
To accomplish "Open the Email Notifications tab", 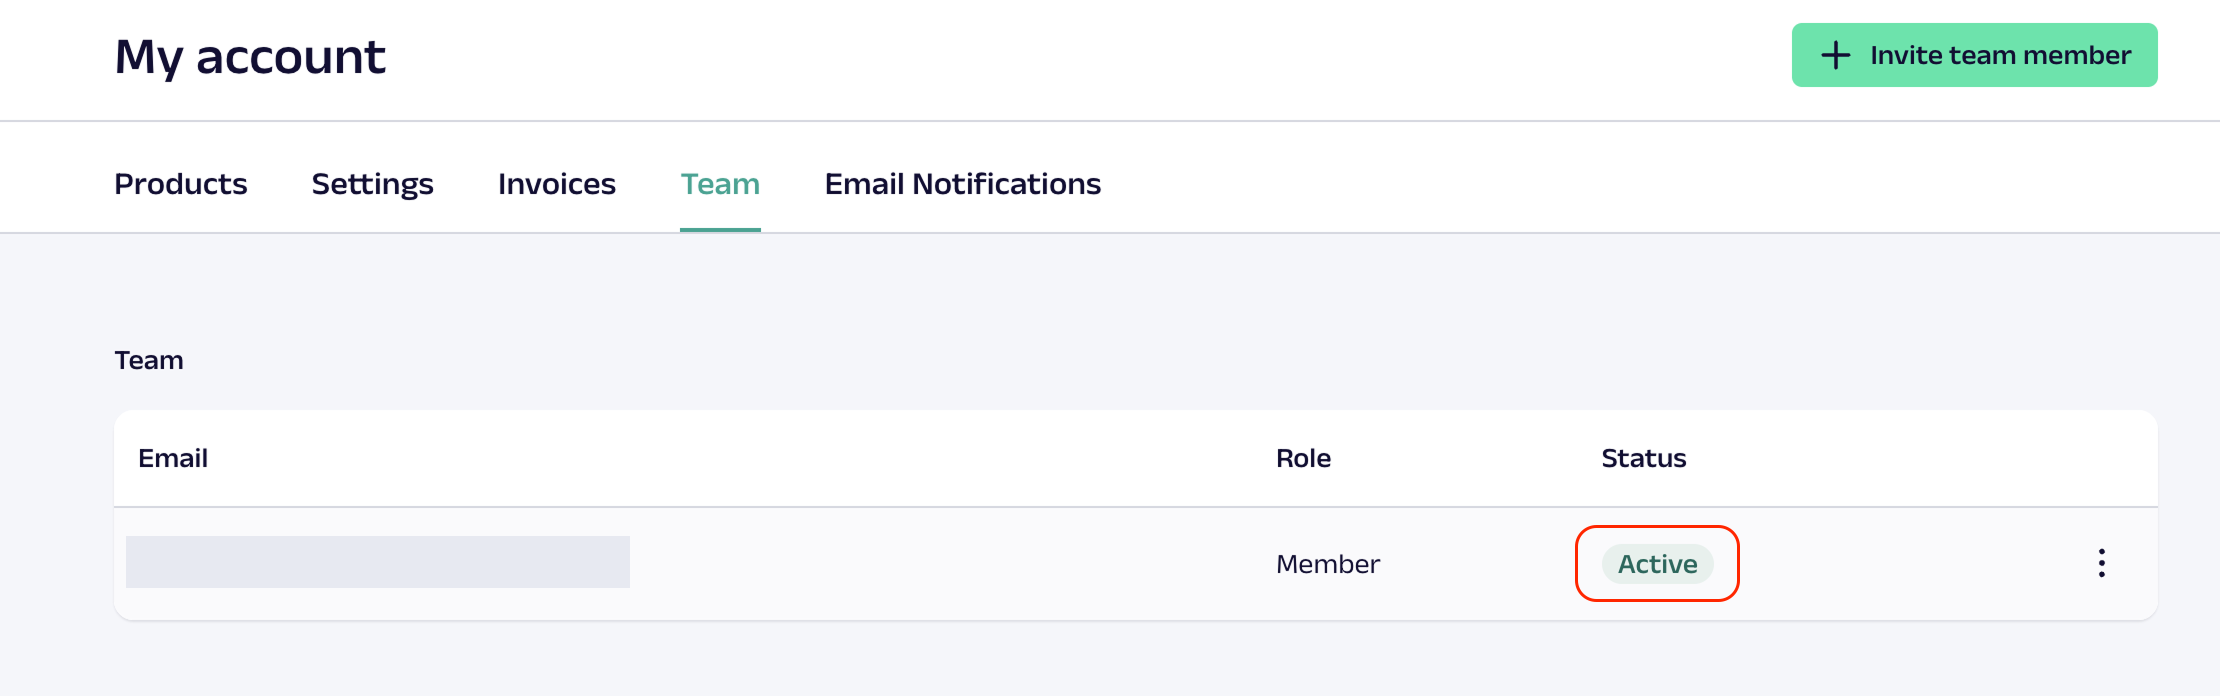I will point(962,184).
